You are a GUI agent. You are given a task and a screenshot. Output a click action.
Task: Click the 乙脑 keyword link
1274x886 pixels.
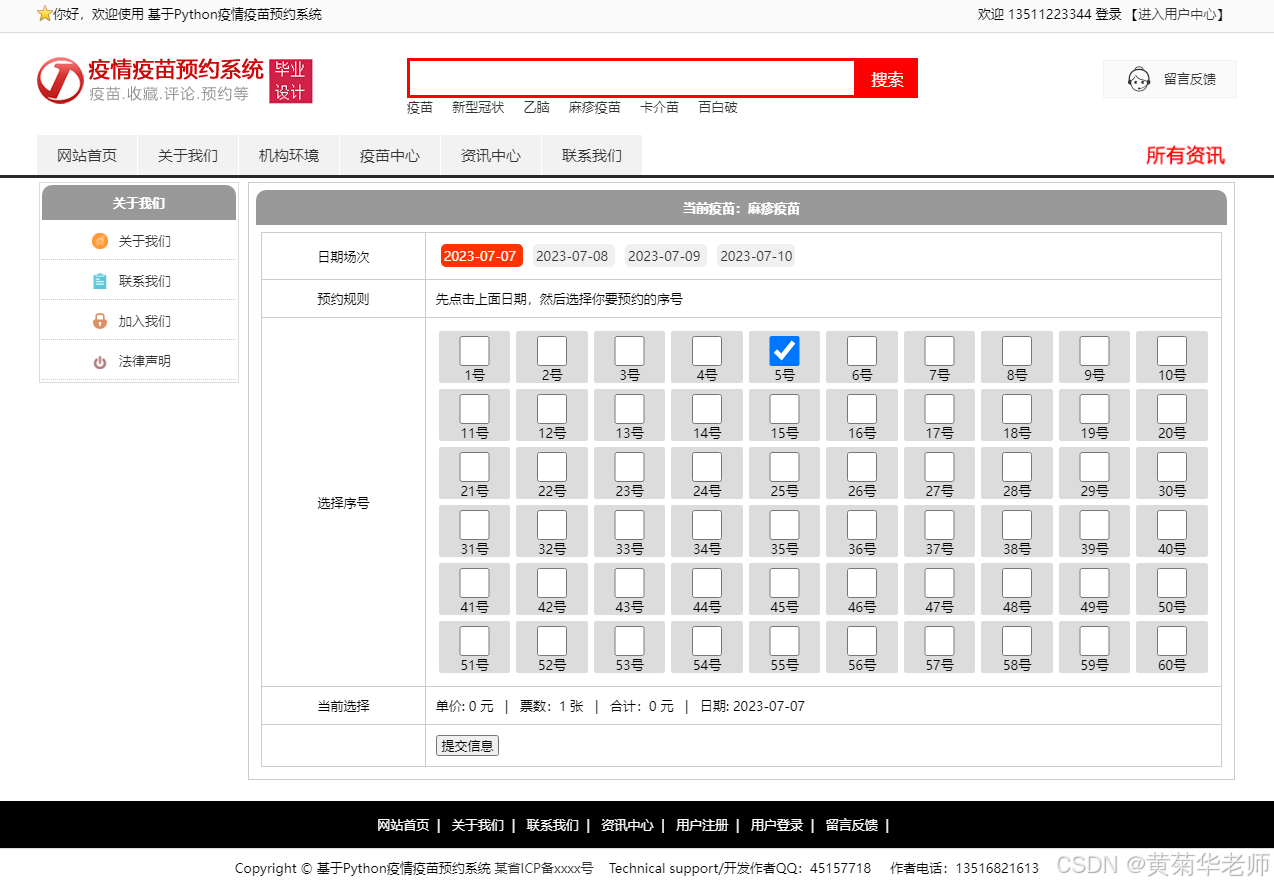point(537,107)
